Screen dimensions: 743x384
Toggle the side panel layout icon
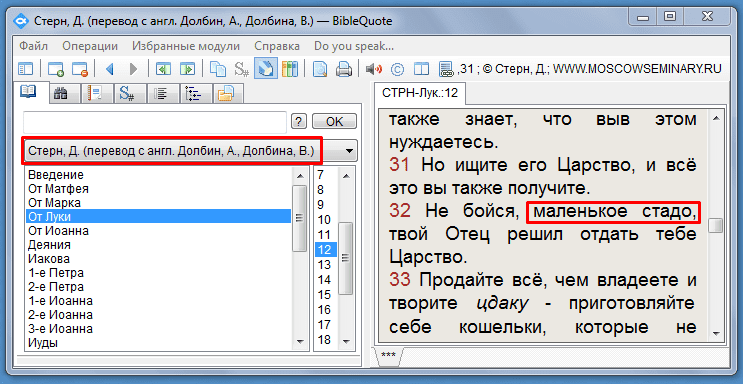pyautogui.click(x=26, y=69)
